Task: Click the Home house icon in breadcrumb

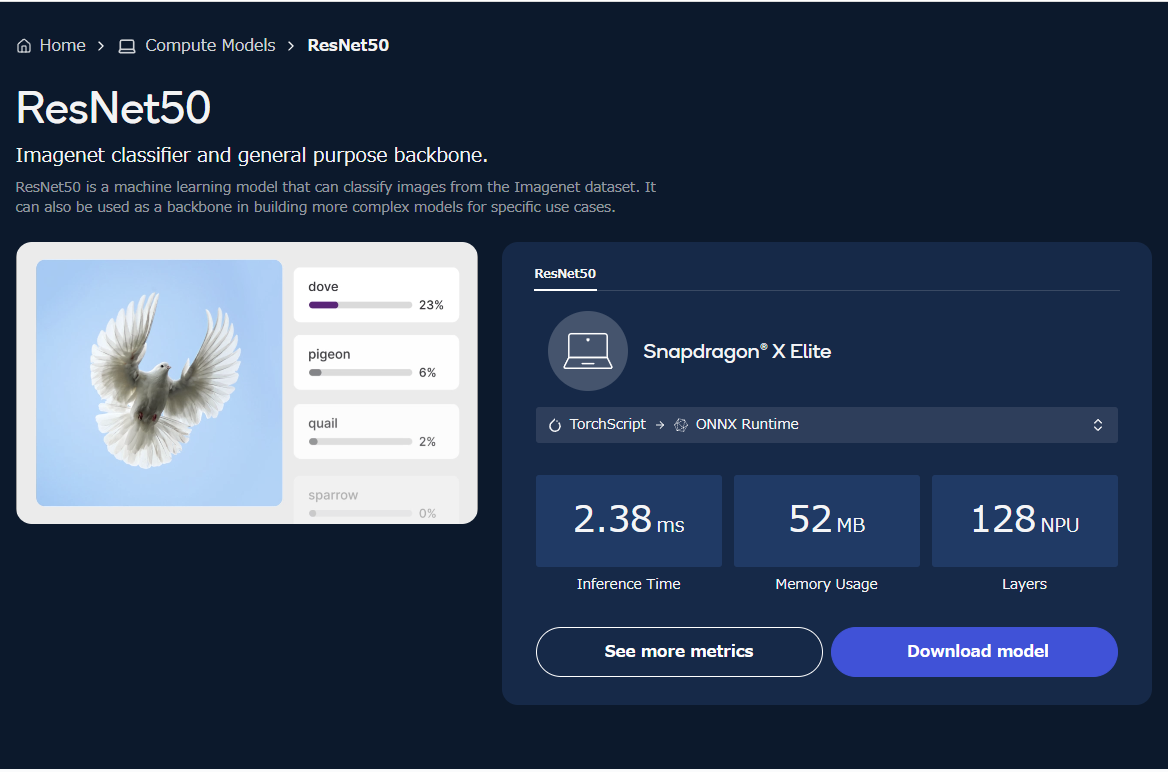Action: pyautogui.click(x=24, y=46)
